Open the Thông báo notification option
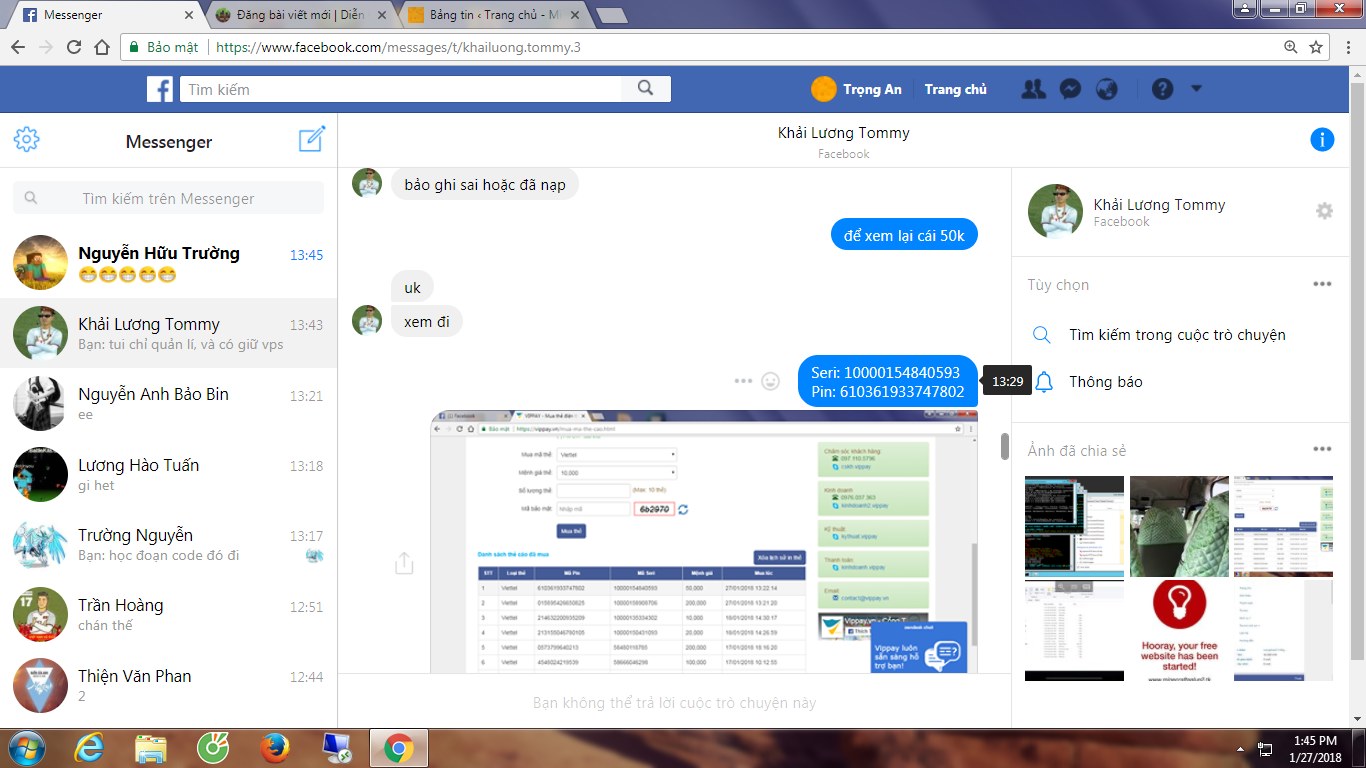This screenshot has width=1366, height=768. click(1105, 382)
